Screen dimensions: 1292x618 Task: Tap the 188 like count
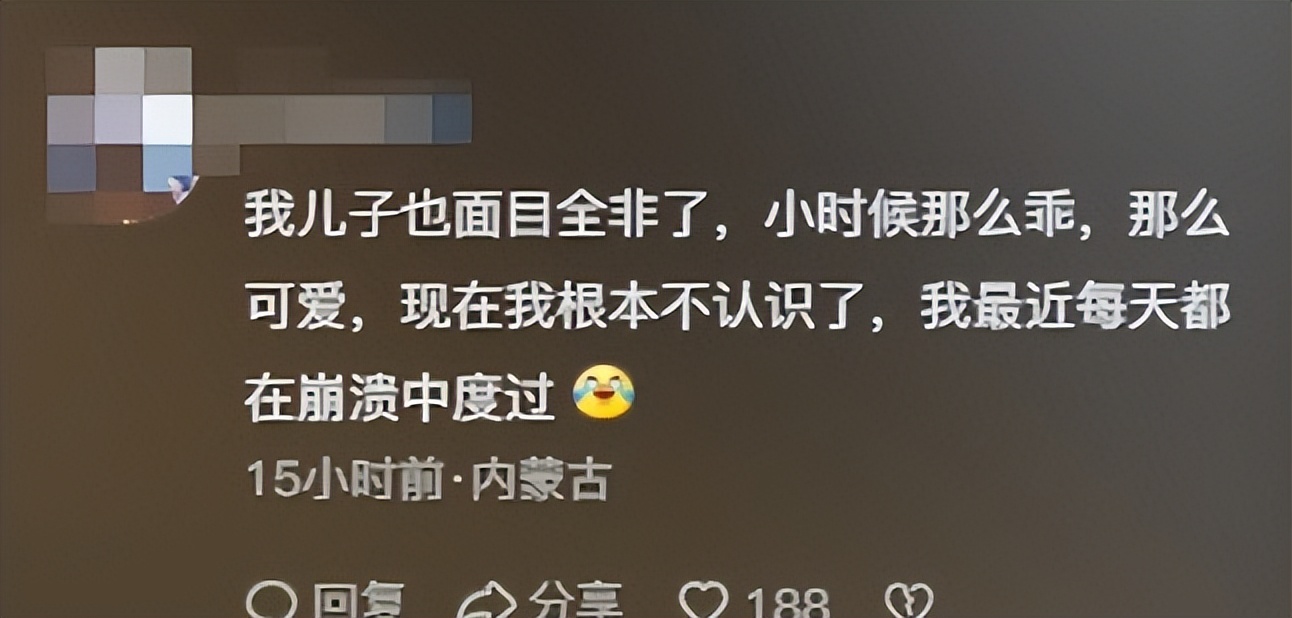pyautogui.click(x=788, y=603)
